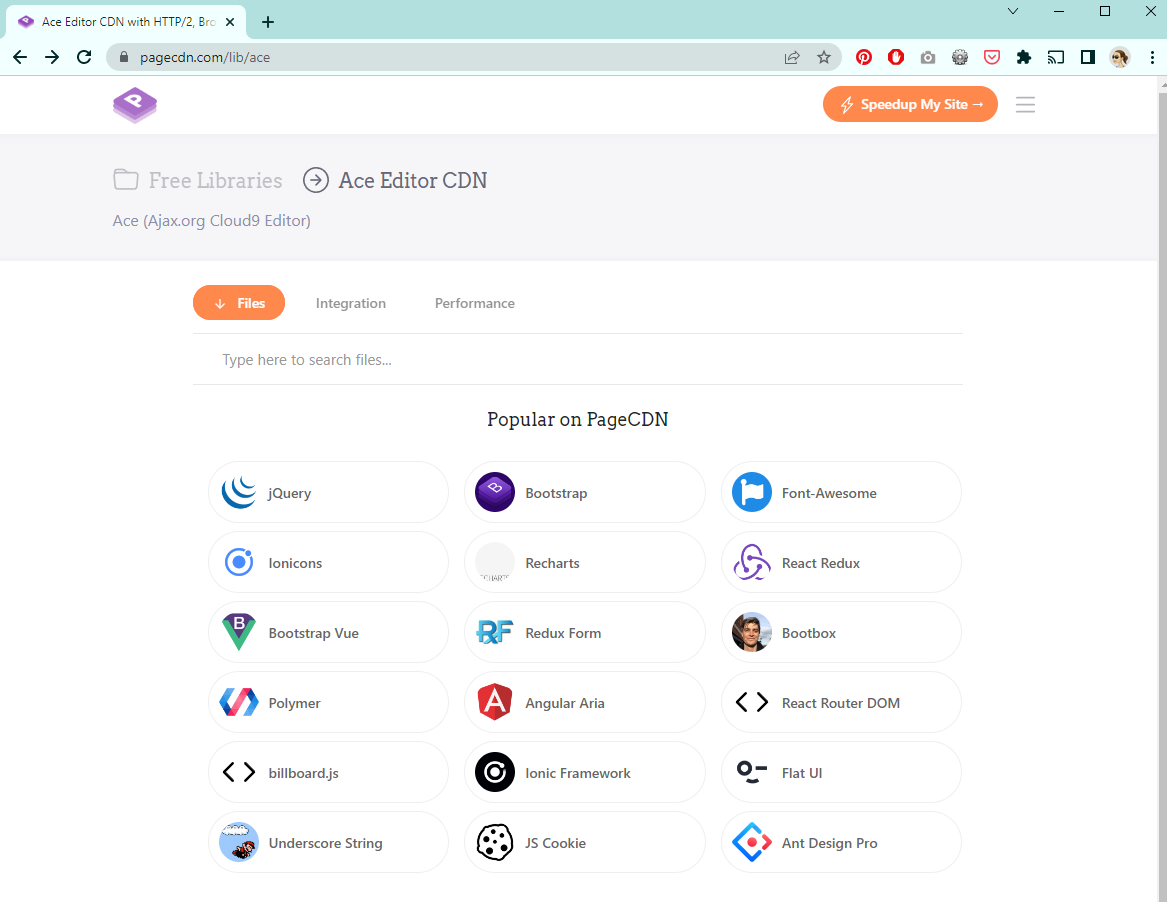
Task: Open the Bootstrap library icon
Action: (494, 492)
